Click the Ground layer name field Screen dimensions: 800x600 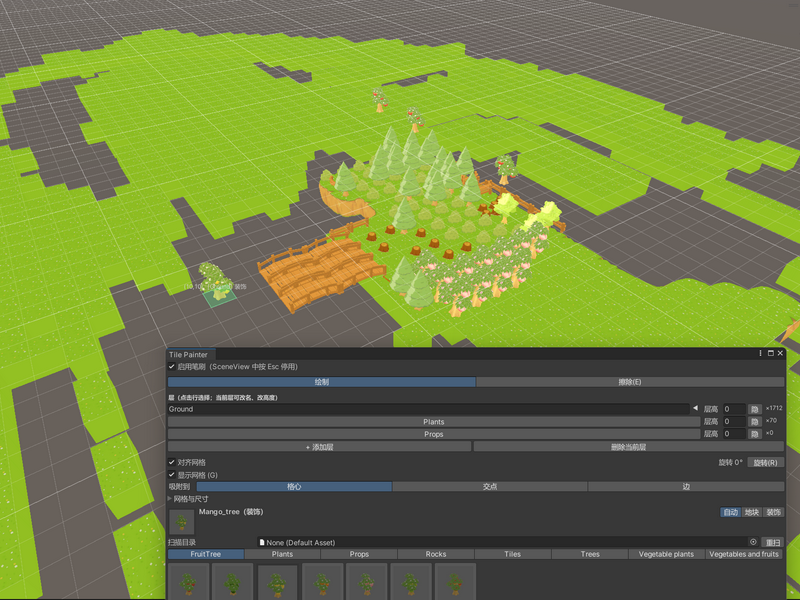[x=429, y=409]
